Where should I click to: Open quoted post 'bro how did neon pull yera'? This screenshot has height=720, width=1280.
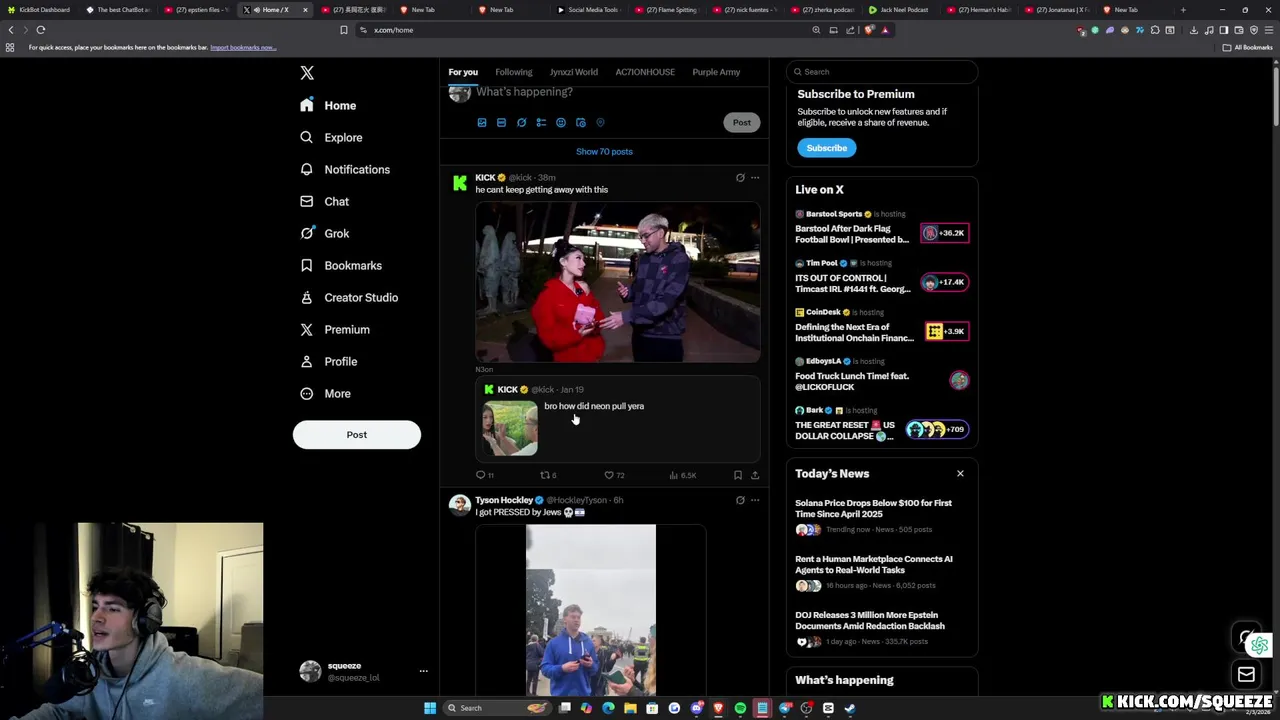(x=617, y=419)
